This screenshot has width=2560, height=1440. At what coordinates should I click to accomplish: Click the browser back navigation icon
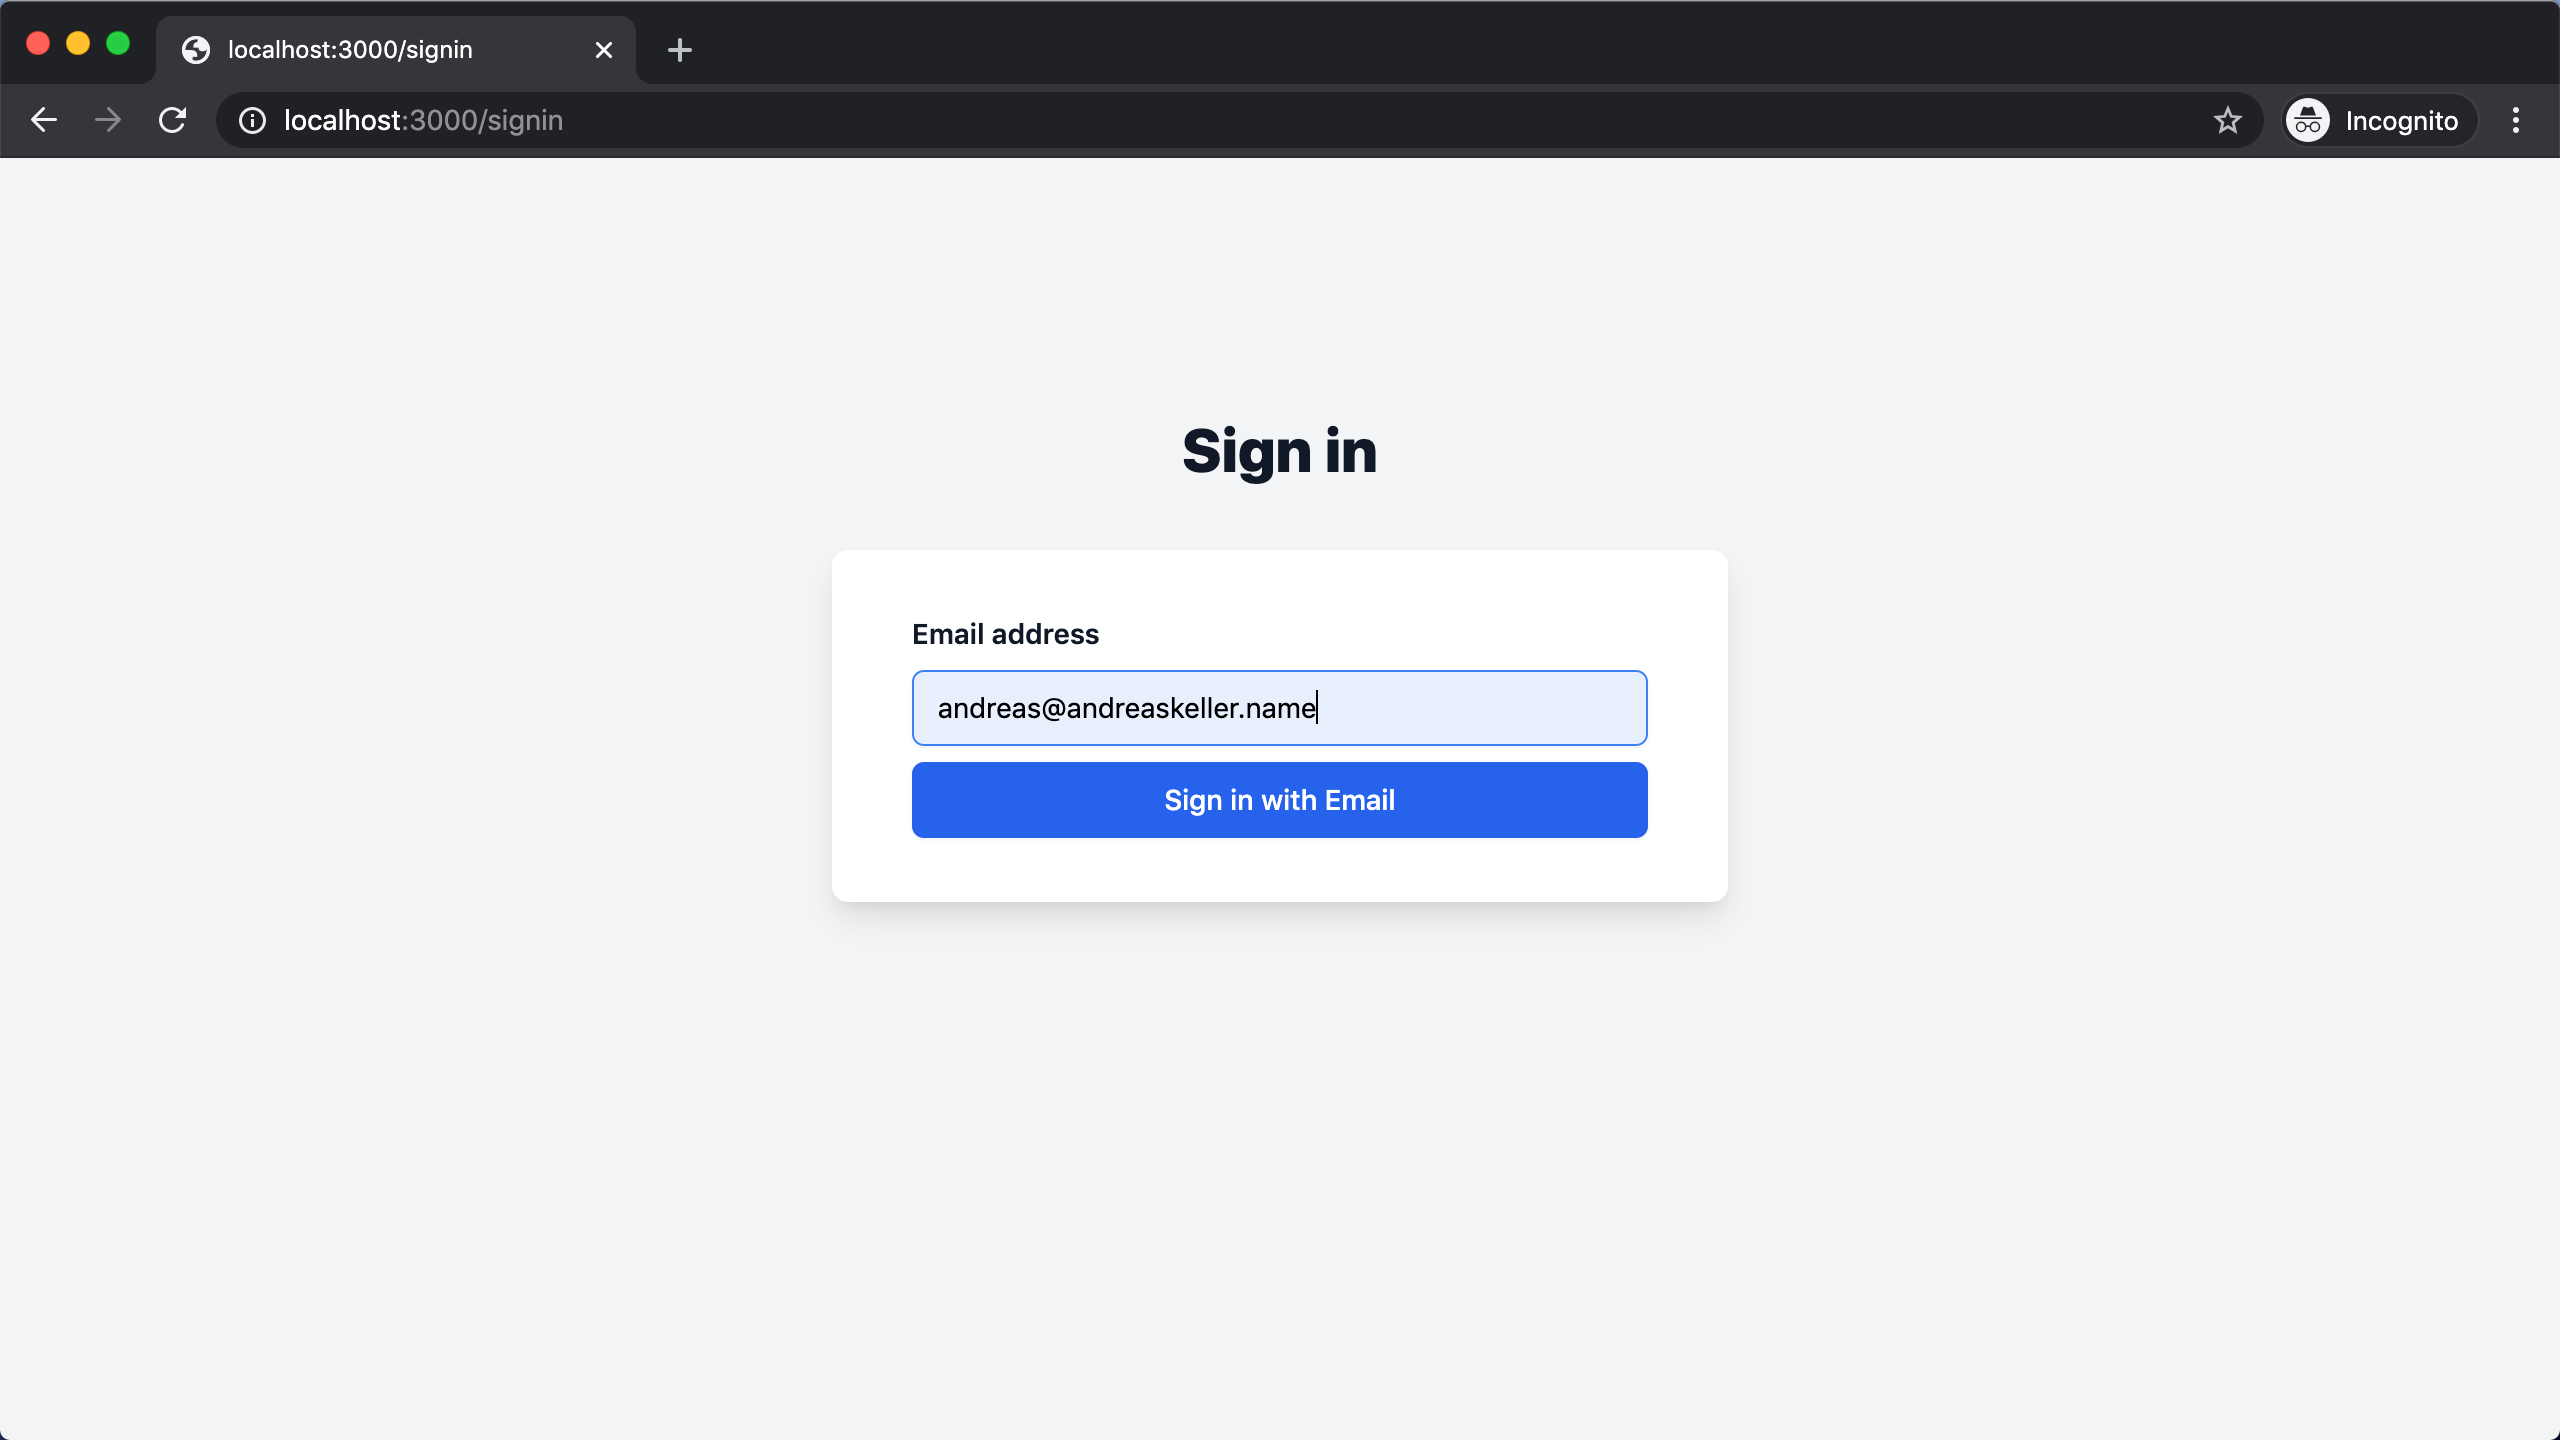tap(42, 120)
